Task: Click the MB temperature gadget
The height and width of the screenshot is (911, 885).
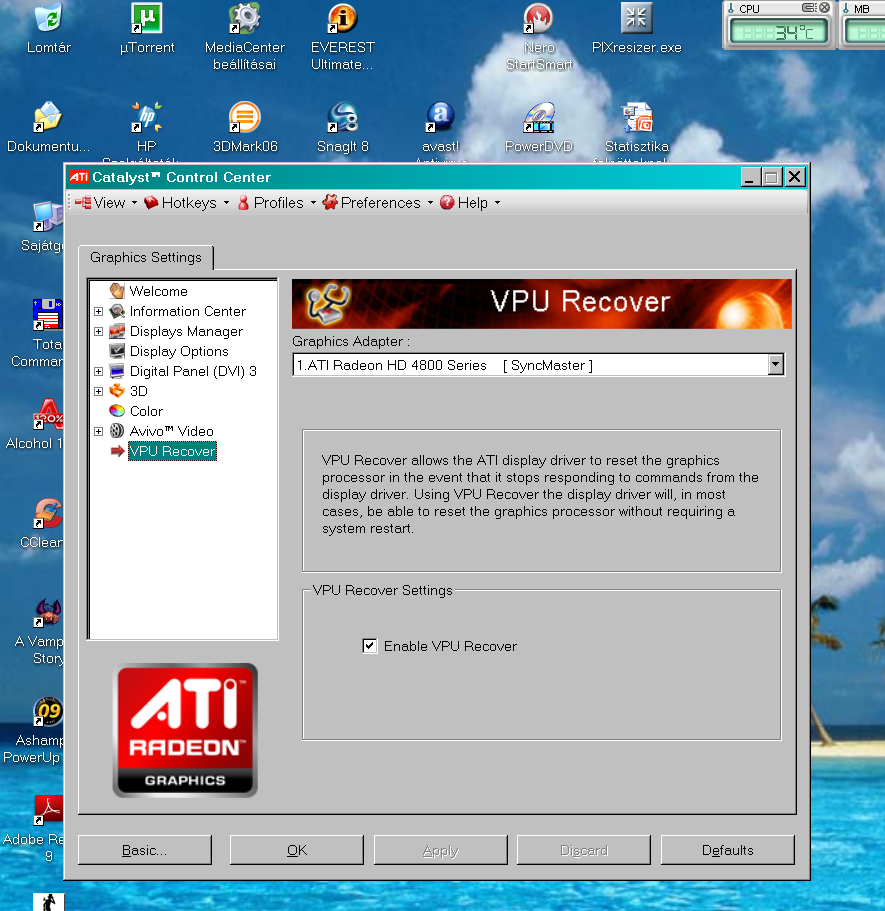Action: [863, 25]
